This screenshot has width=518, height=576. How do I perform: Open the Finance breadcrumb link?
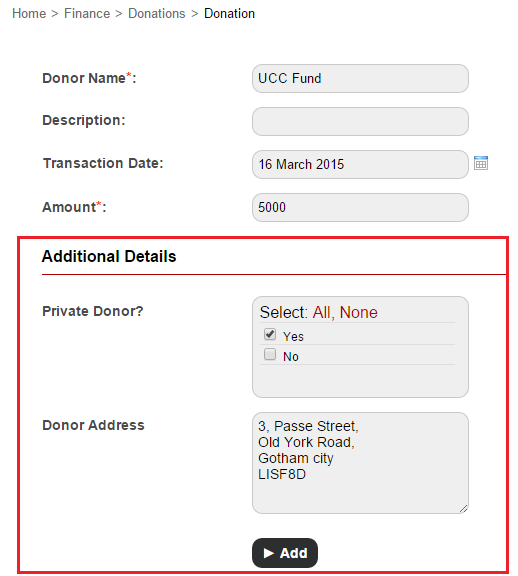(x=87, y=14)
